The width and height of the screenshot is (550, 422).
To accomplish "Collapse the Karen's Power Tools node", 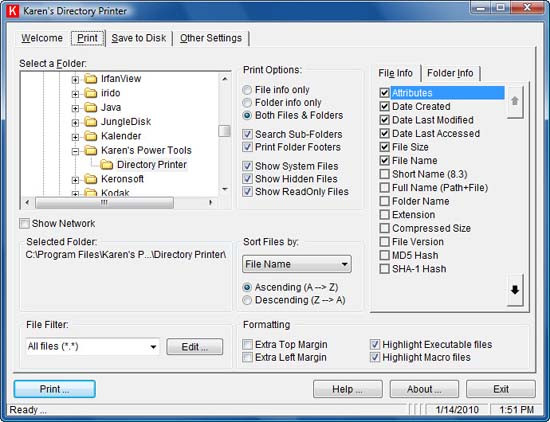I will click(x=75, y=152).
